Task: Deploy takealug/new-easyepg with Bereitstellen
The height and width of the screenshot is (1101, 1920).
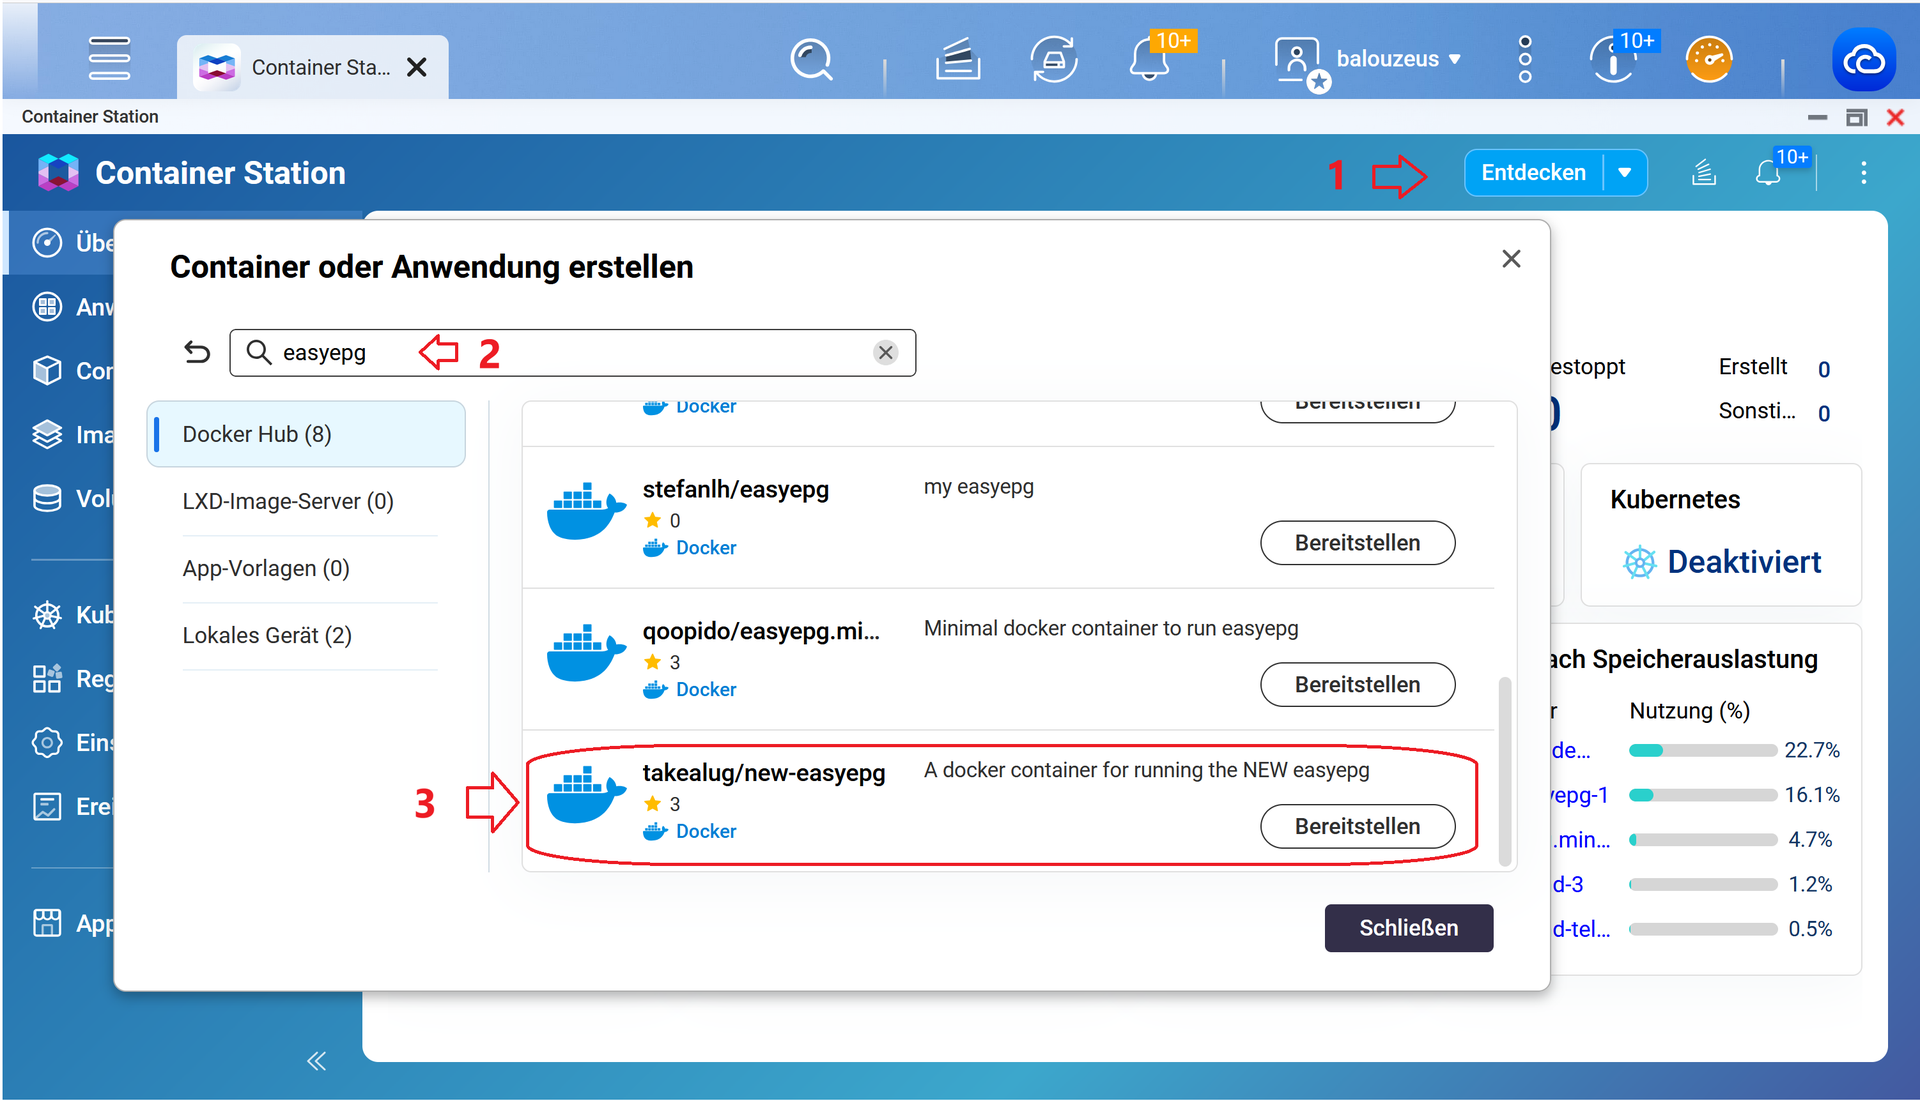Action: 1357,827
